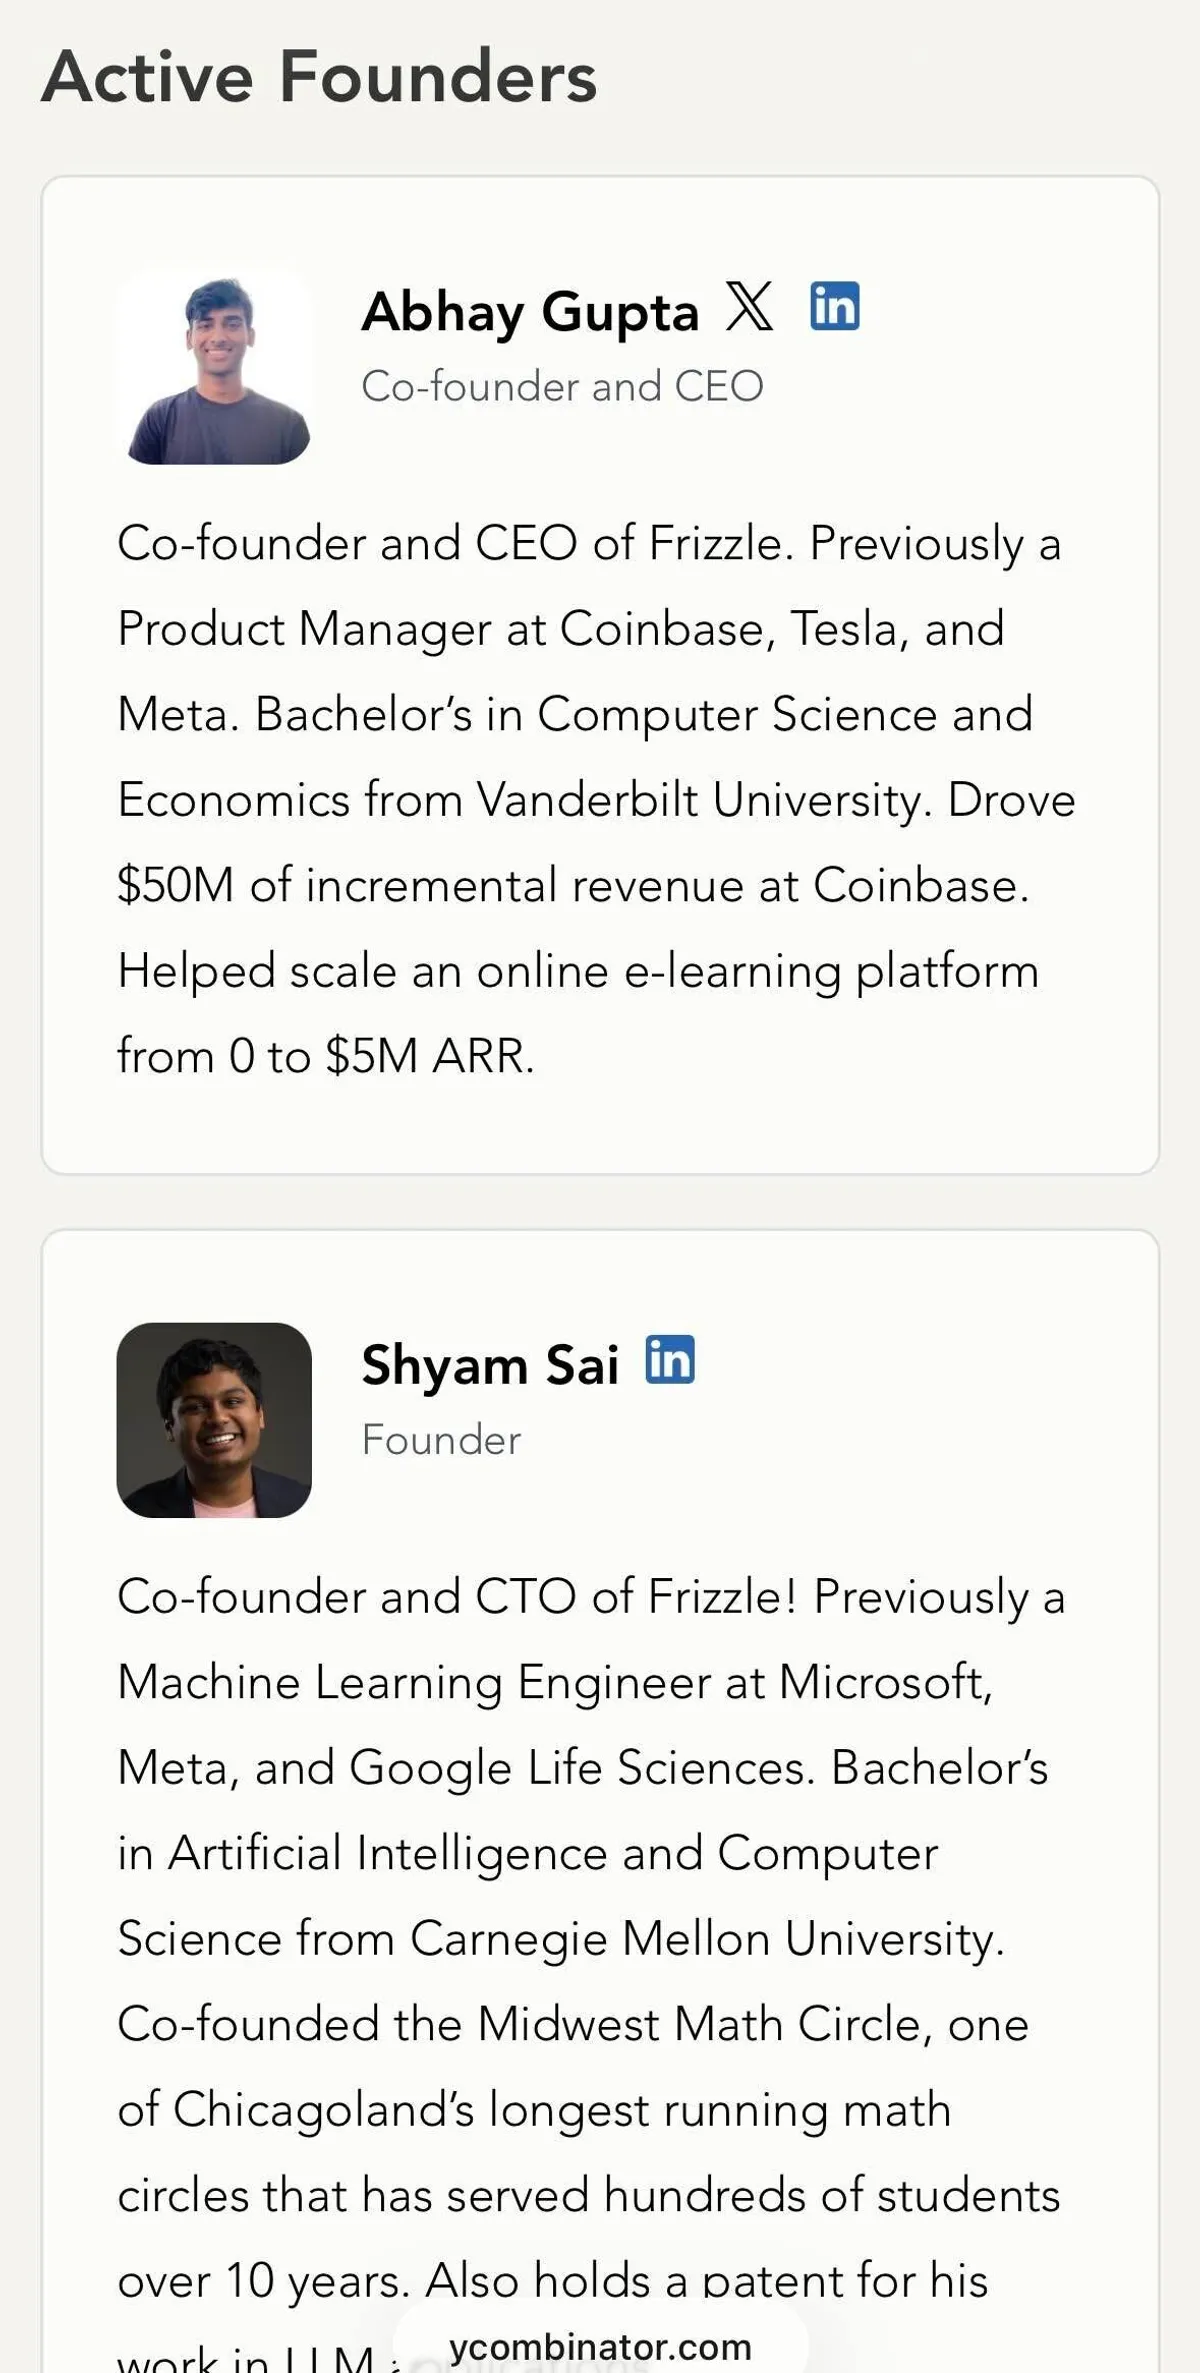Tap the ycombinator.com address bar
The height and width of the screenshot is (2373, 1200).
coord(600,2345)
